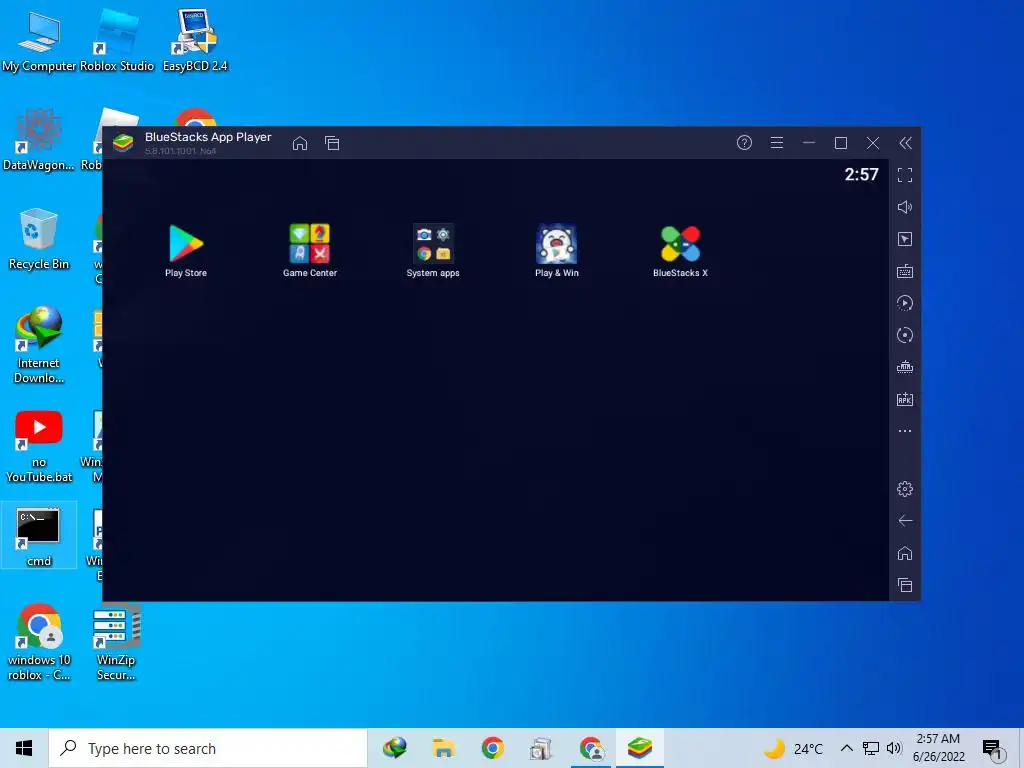Select Roblox Studio desktop shortcut
Image resolution: width=1024 pixels, height=768 pixels.
point(116,41)
